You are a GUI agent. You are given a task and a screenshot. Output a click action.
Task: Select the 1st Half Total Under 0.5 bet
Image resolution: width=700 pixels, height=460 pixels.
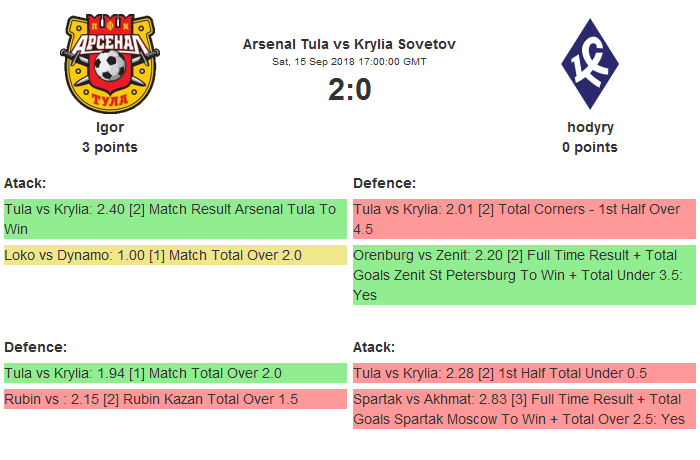524,373
